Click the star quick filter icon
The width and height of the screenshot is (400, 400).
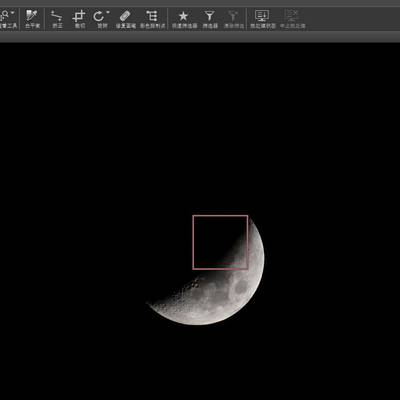point(183,16)
